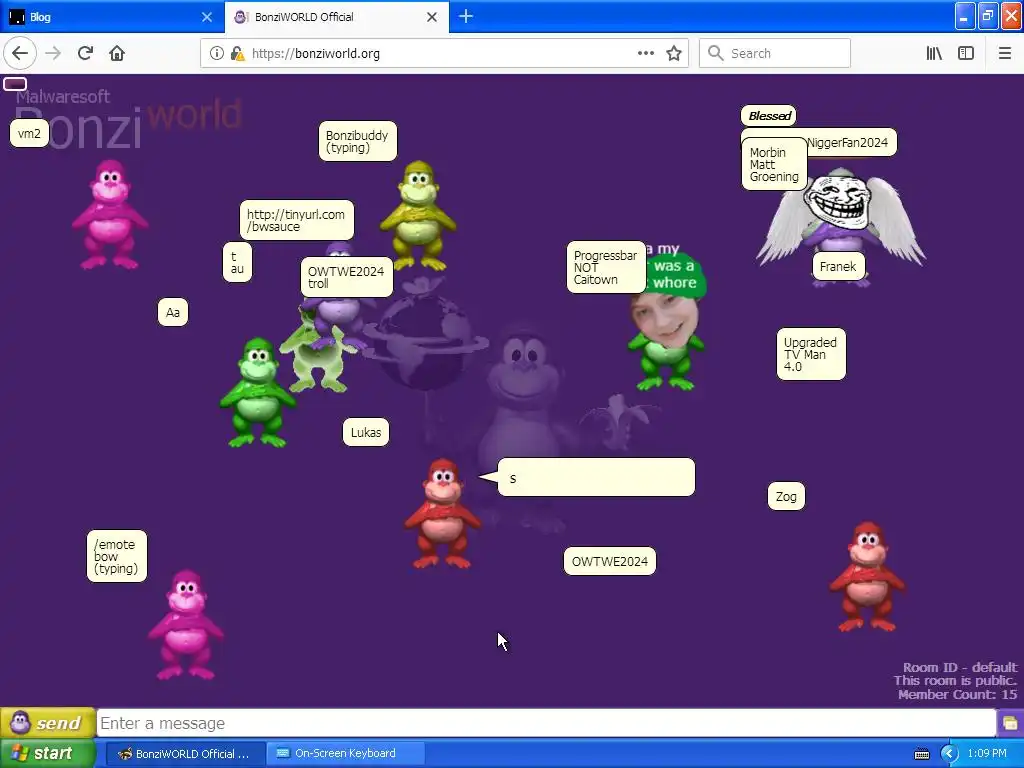Open page actions three-dot menu

(x=646, y=53)
